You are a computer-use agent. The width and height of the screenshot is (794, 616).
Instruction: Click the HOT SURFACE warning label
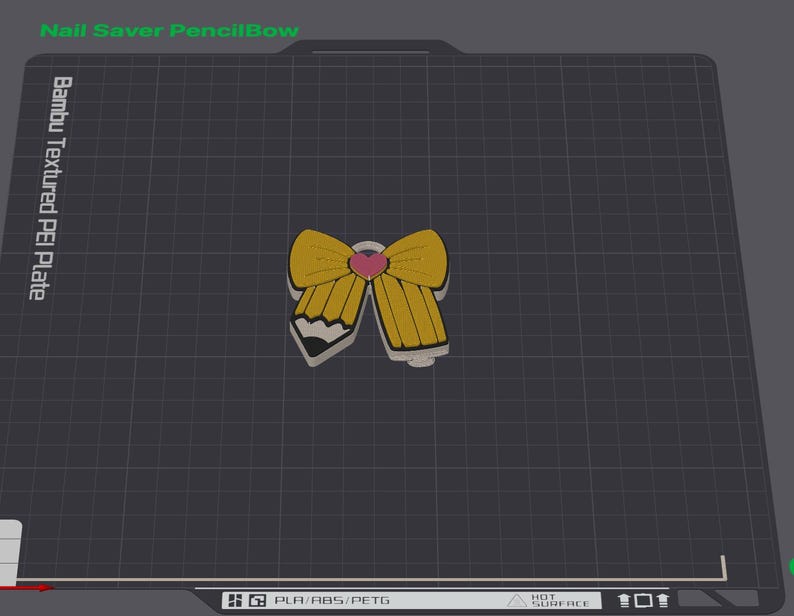(x=560, y=601)
